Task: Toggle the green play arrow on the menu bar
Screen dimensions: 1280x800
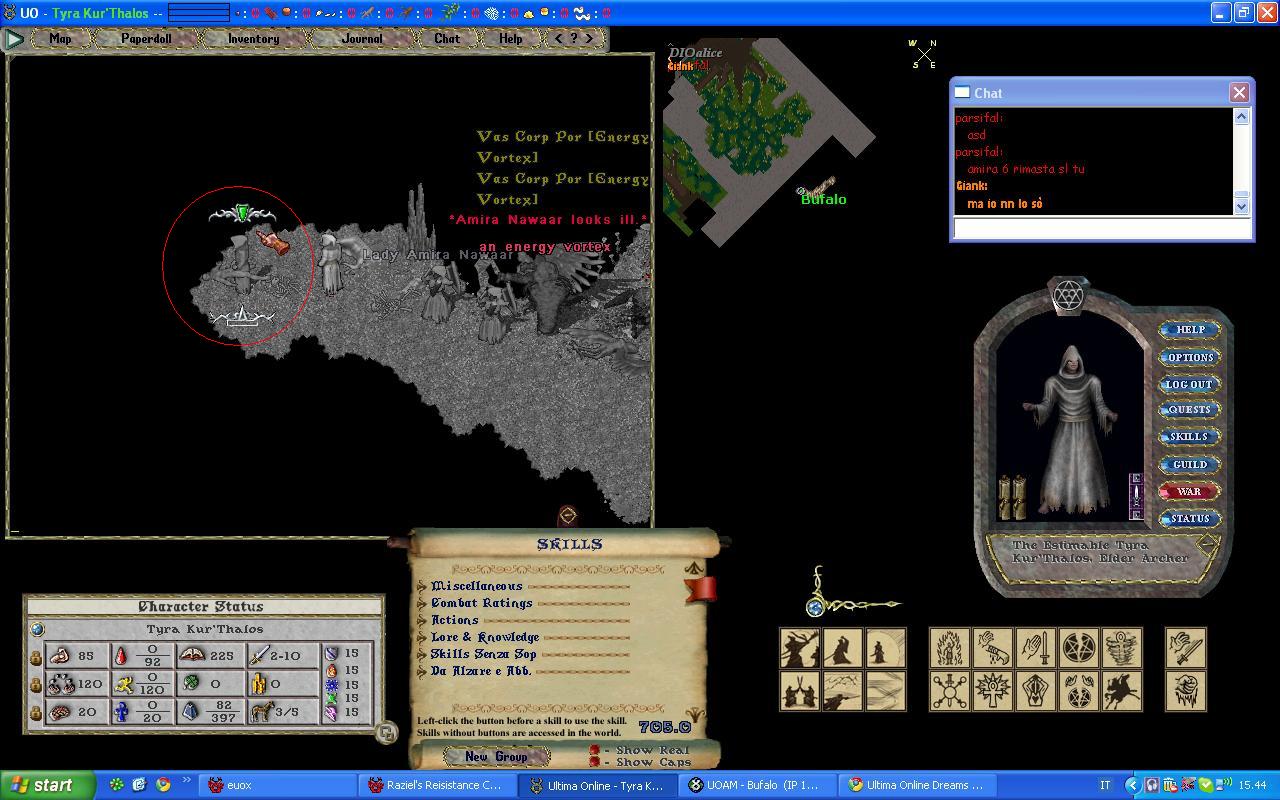Action: click(x=14, y=39)
